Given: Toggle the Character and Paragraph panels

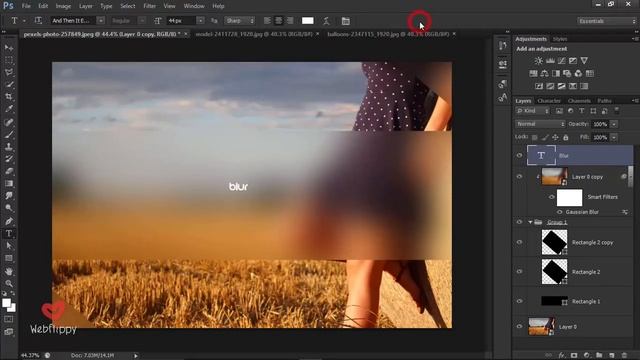Looking at the screenshot, I should pyautogui.click(x=346, y=21).
